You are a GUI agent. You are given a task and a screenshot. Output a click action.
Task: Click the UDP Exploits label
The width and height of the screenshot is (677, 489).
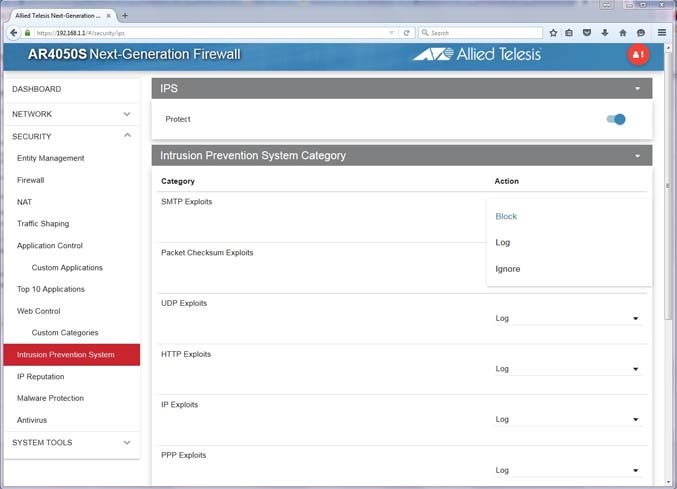pos(184,303)
